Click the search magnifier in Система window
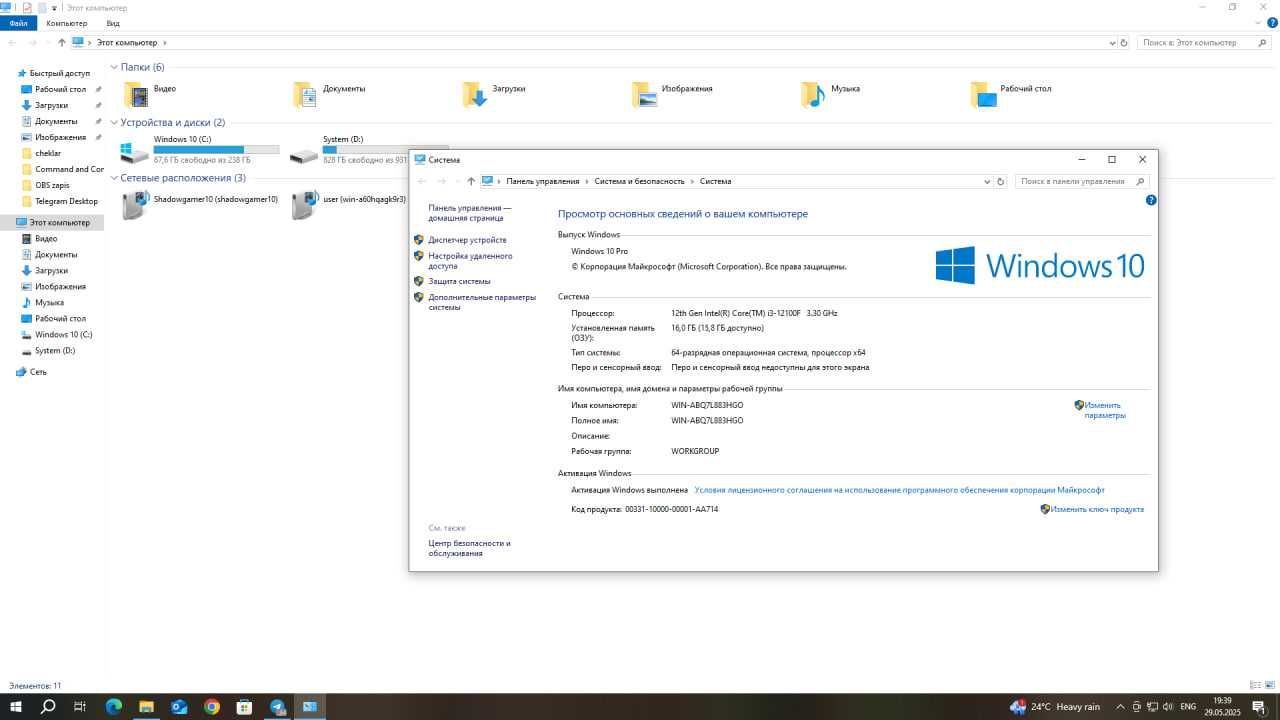 (x=1140, y=181)
